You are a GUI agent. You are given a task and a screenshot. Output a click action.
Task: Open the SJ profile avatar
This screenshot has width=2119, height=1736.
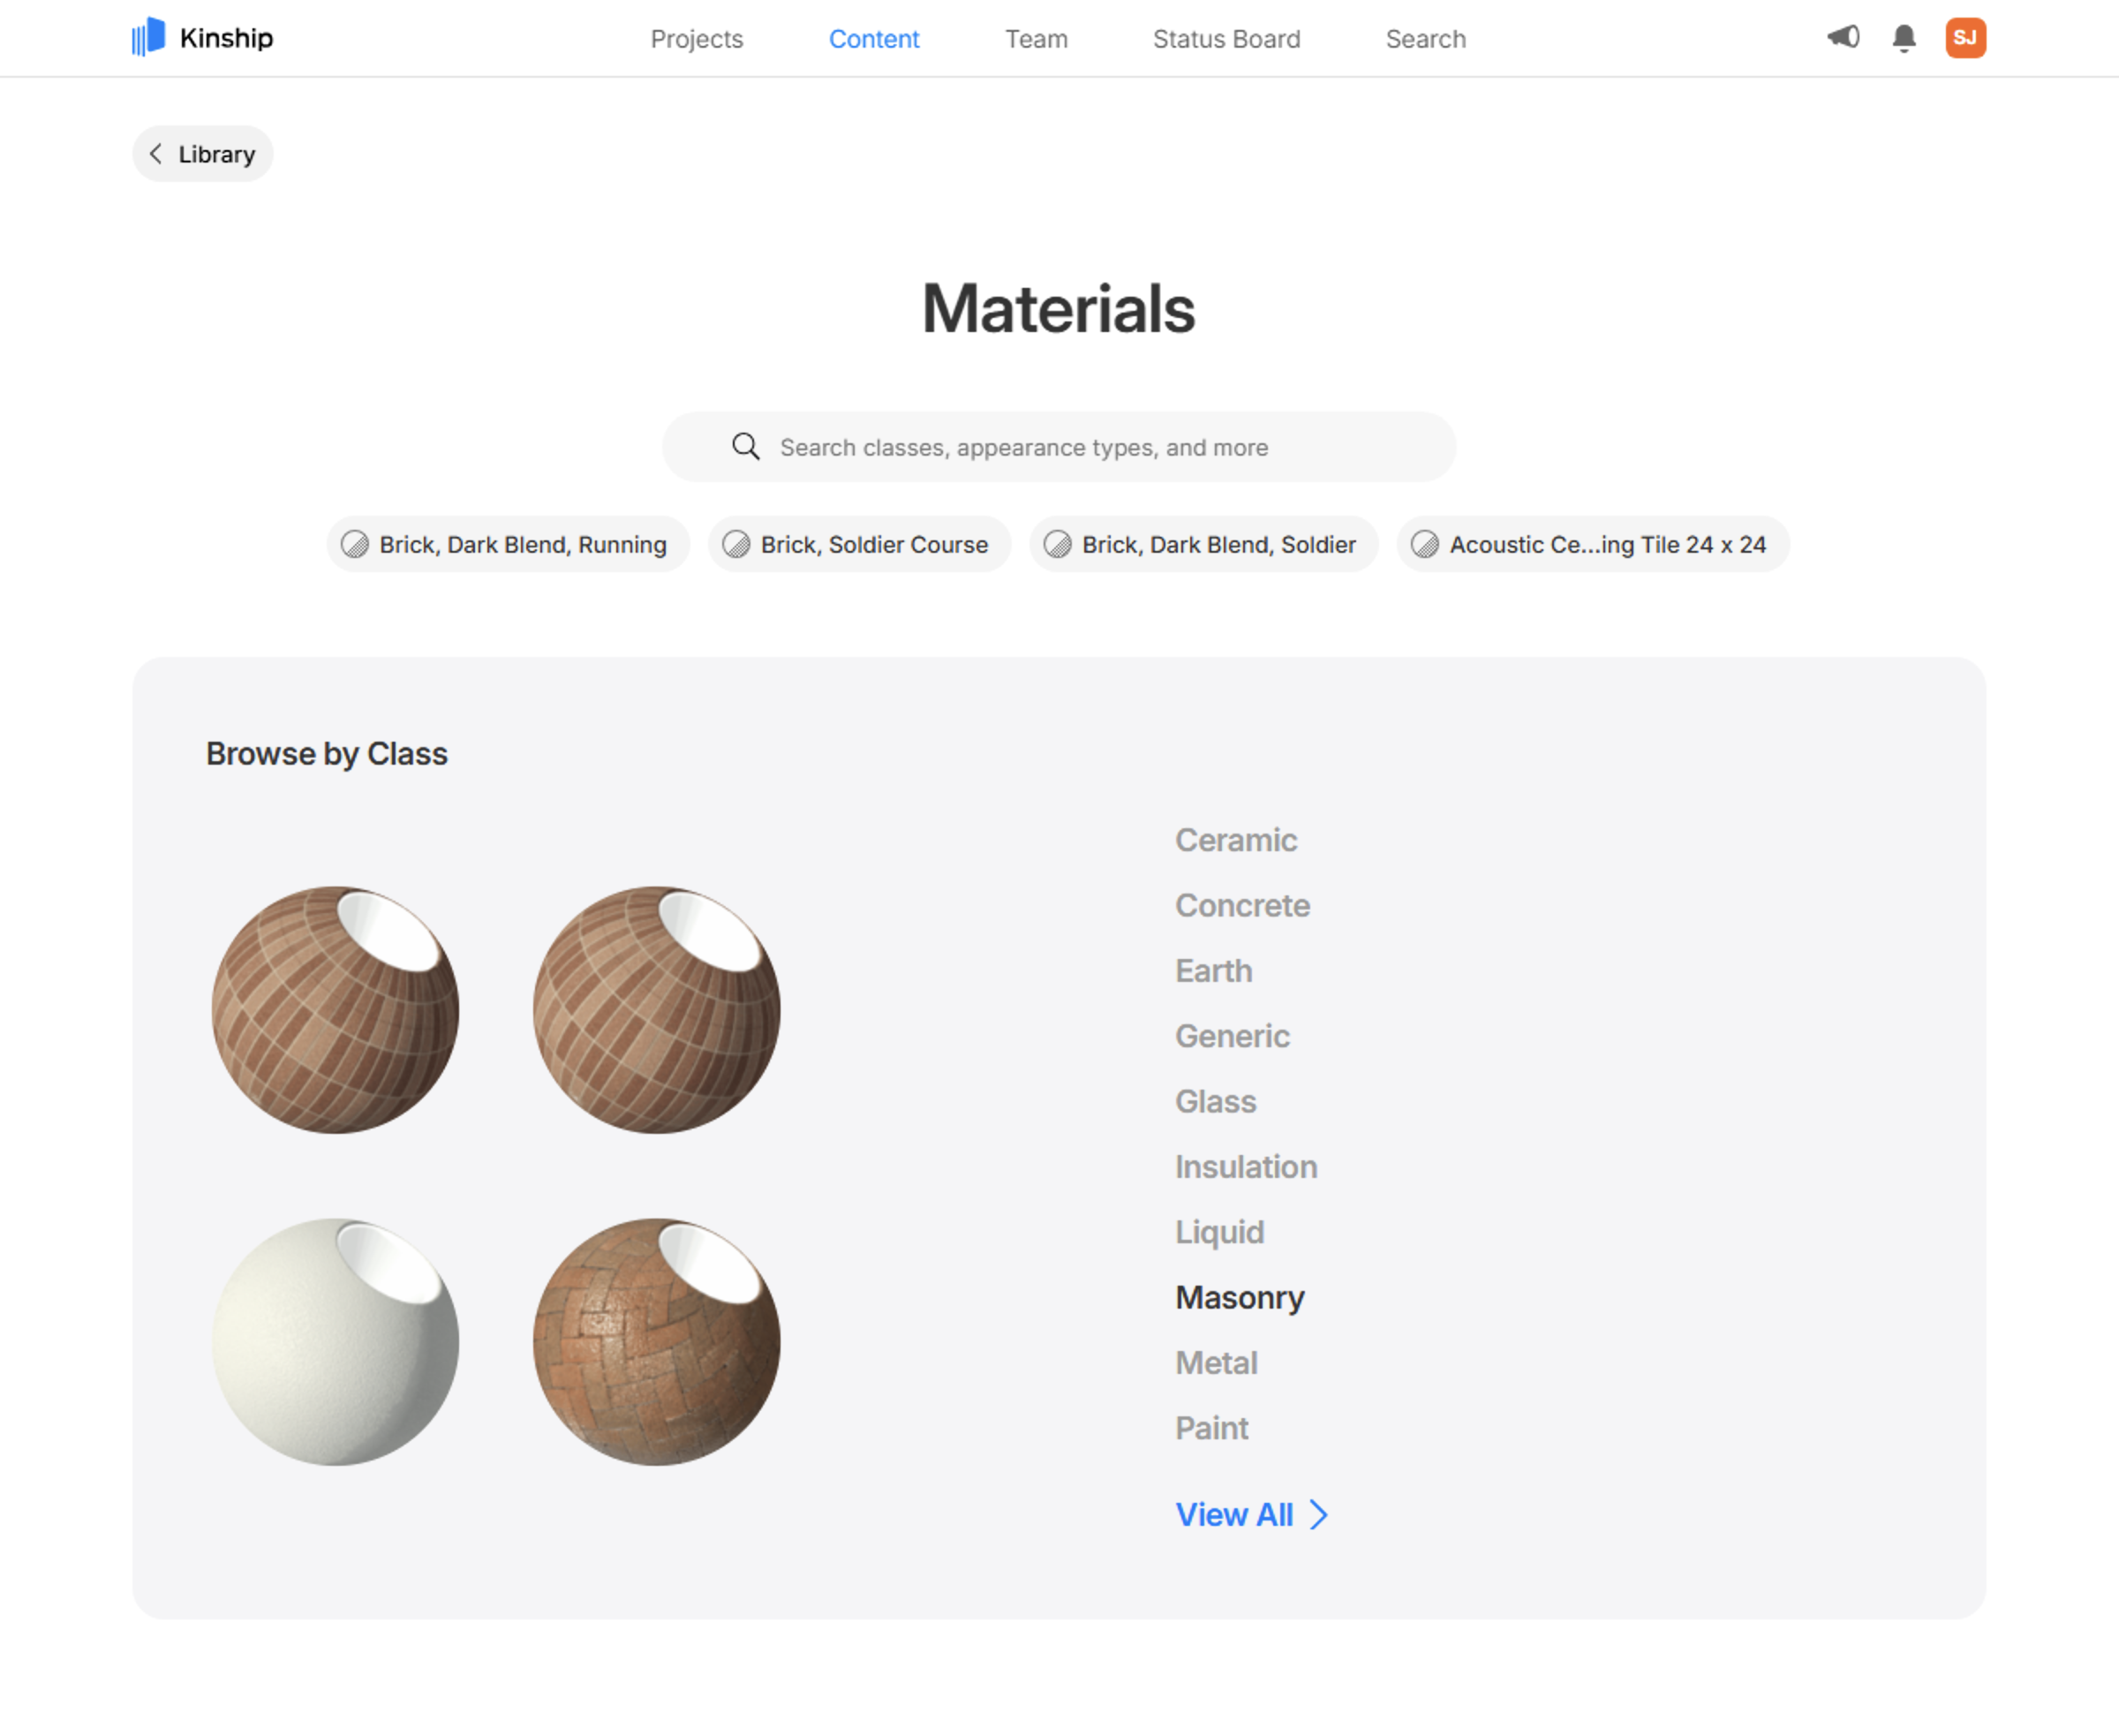coord(1965,38)
